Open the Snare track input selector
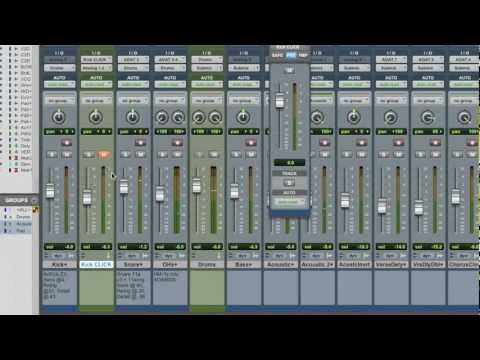The height and width of the screenshot is (360, 480). pyautogui.click(x=133, y=60)
